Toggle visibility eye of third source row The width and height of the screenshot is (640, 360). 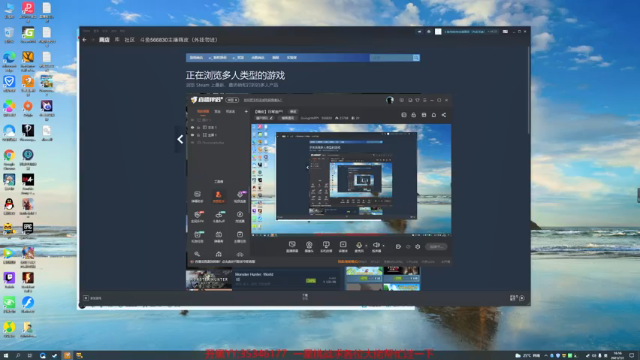pos(193,135)
